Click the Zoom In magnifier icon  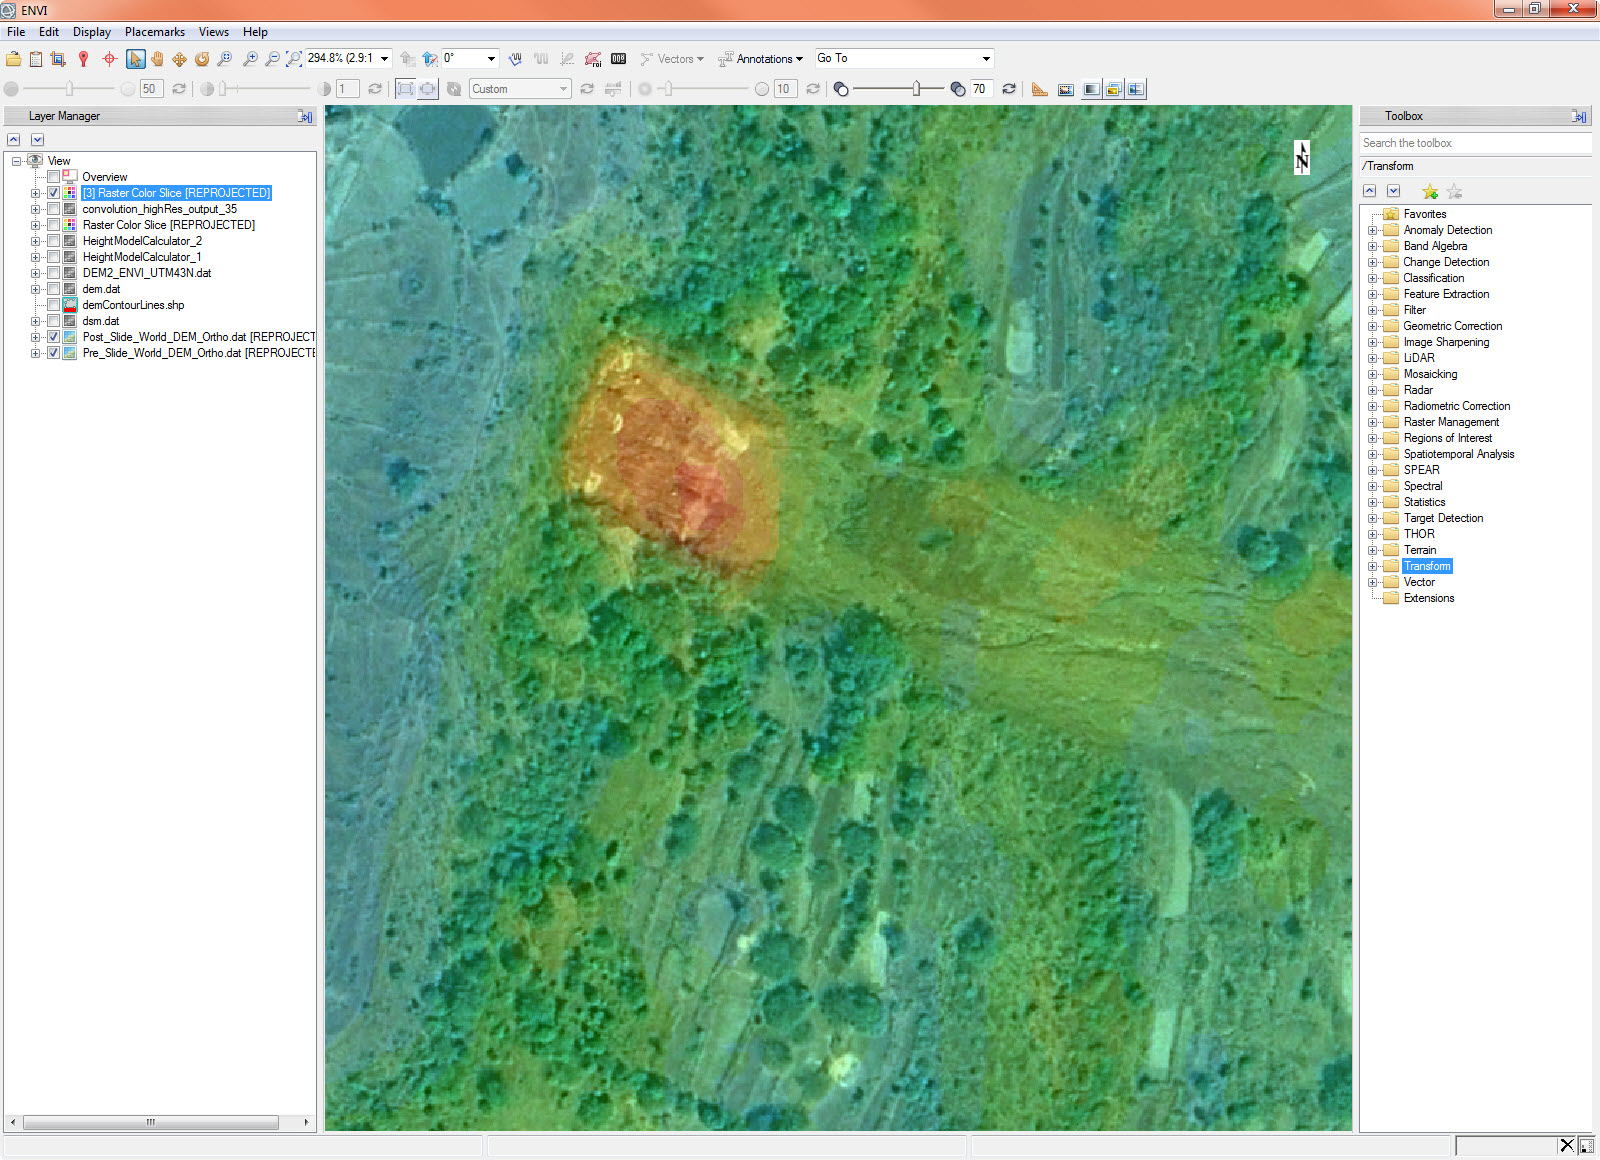250,59
